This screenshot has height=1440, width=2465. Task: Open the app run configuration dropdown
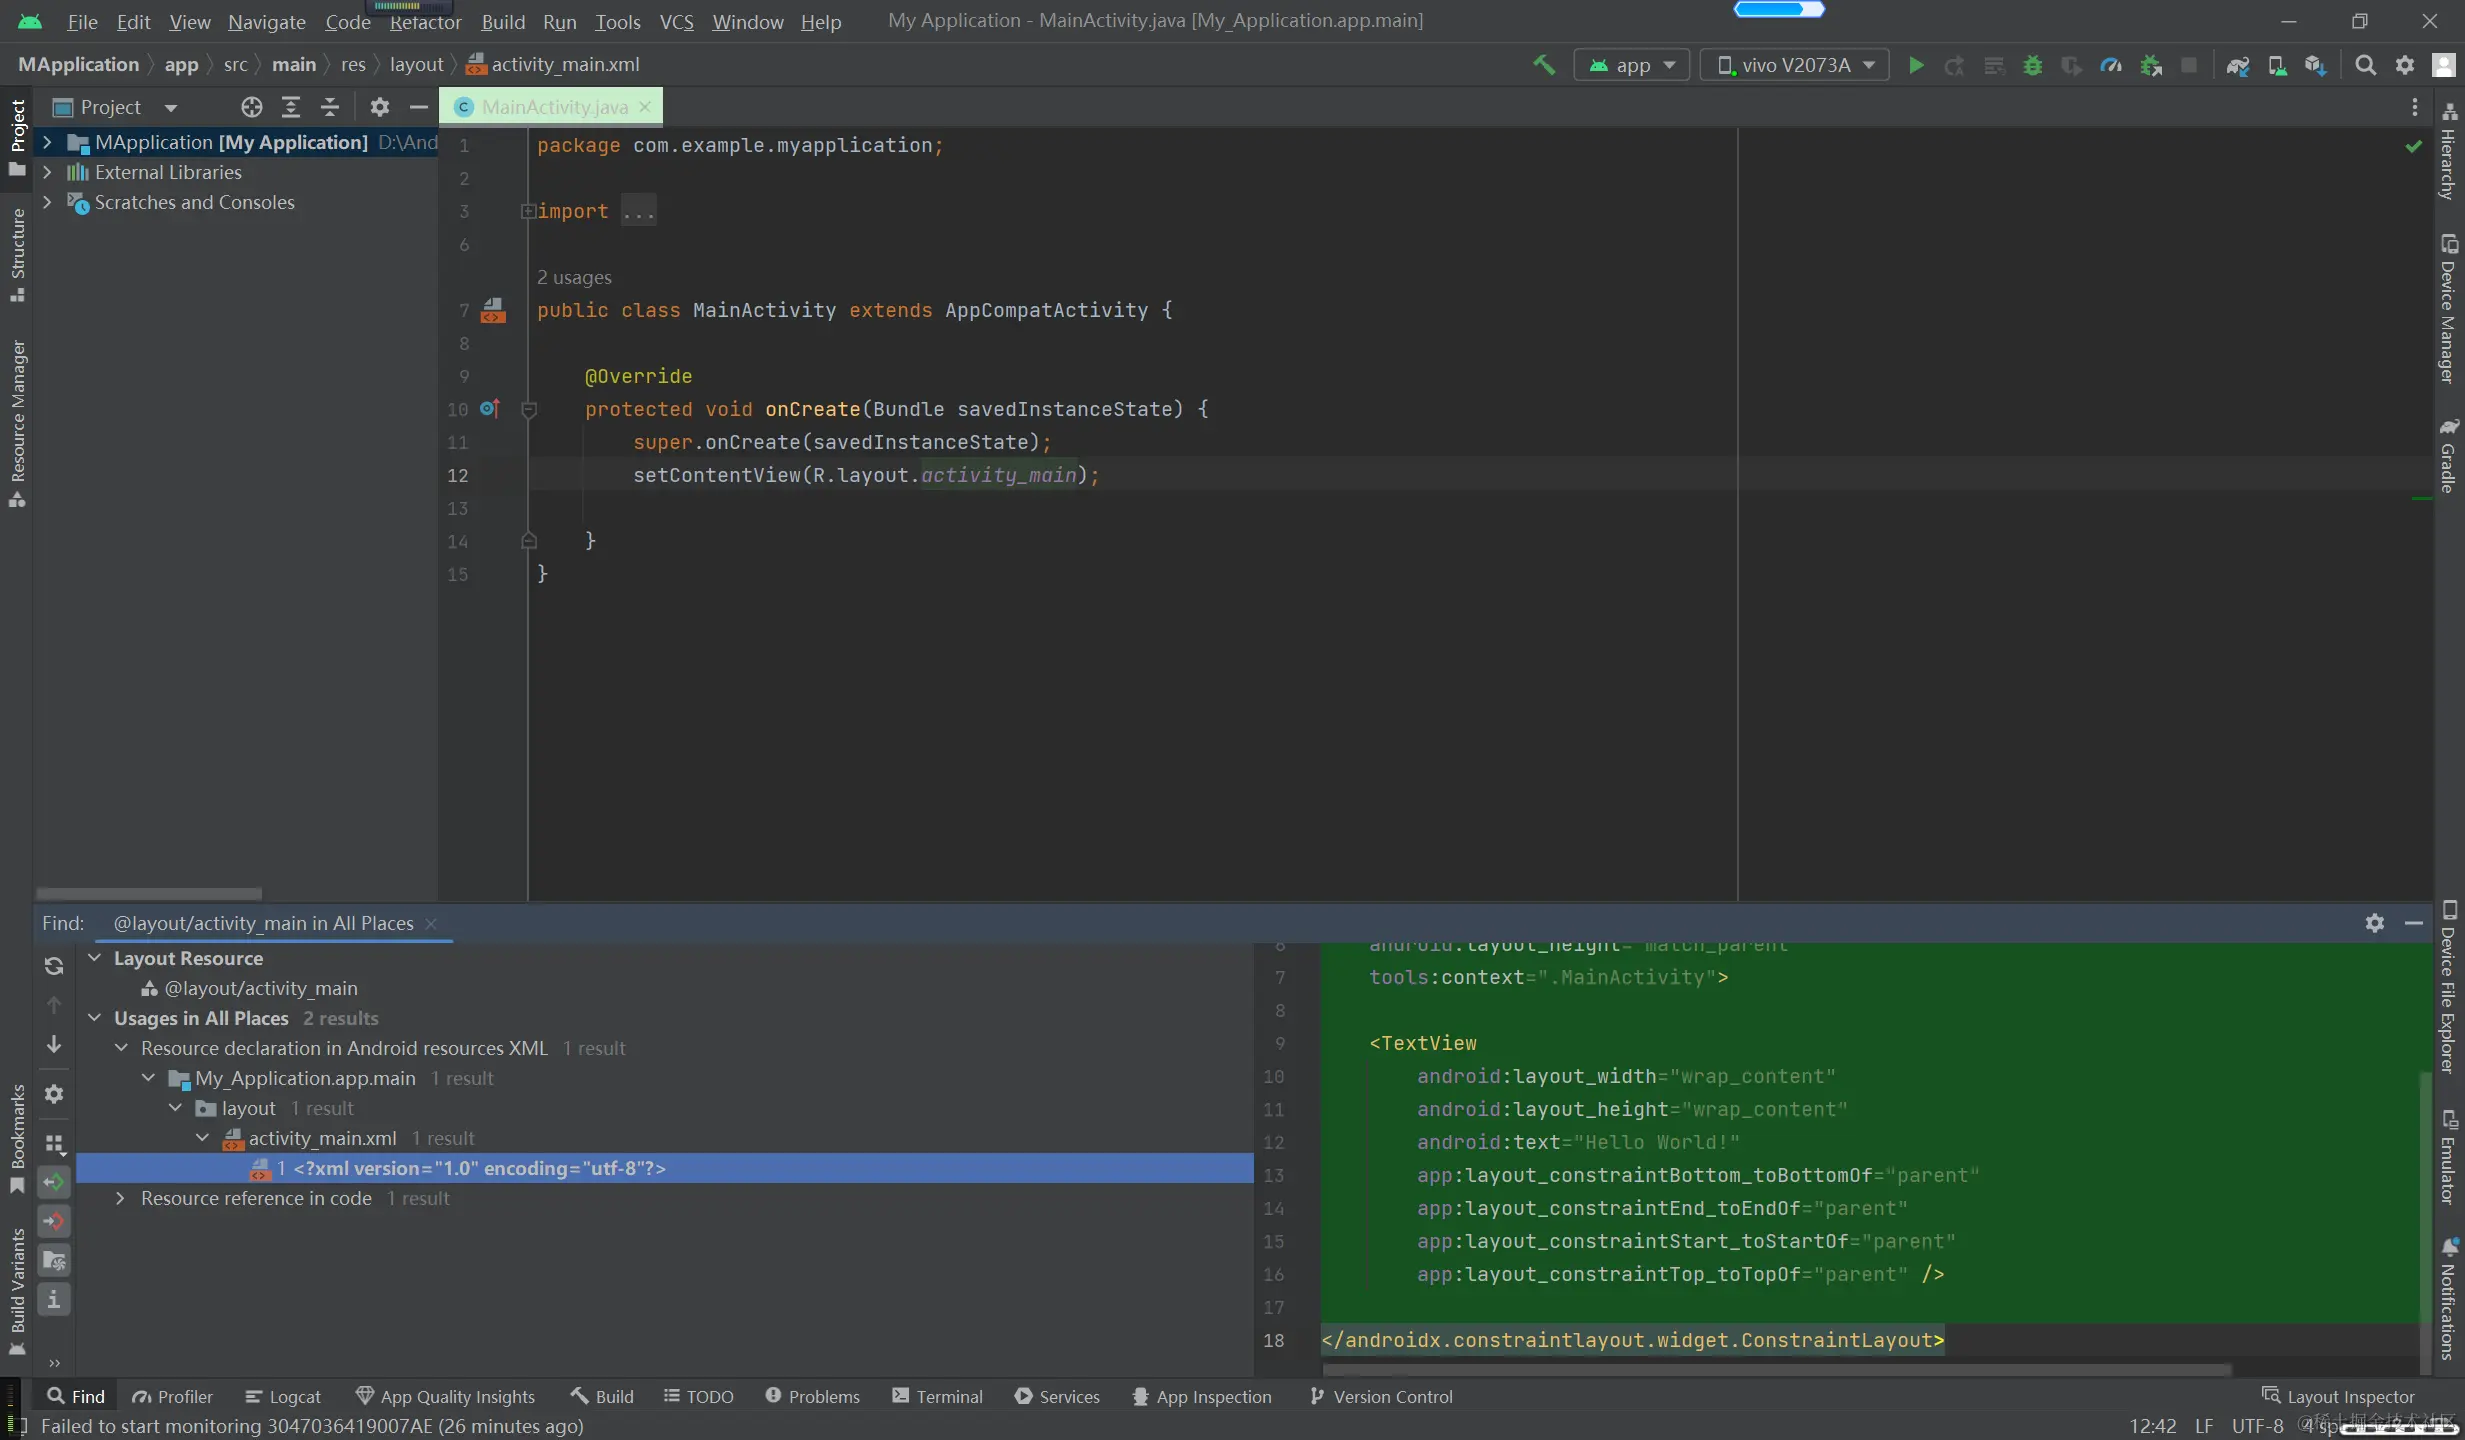tap(1632, 65)
